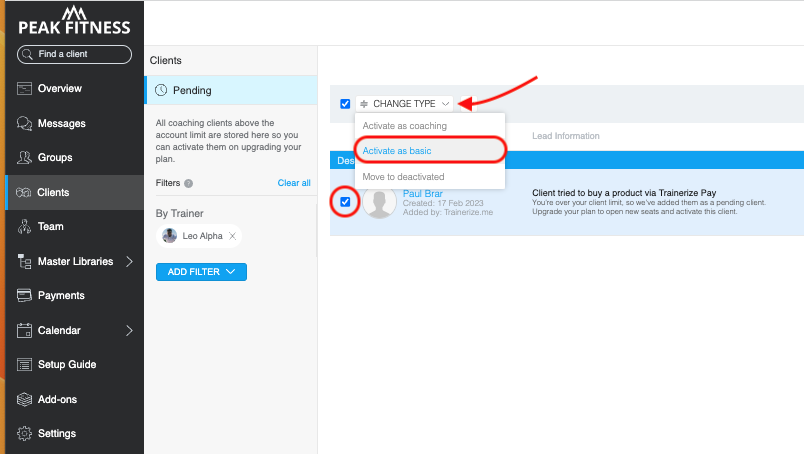Expand the Master Libraries submenu arrow
Screen dimensions: 804x454
pyautogui.click(x=129, y=262)
